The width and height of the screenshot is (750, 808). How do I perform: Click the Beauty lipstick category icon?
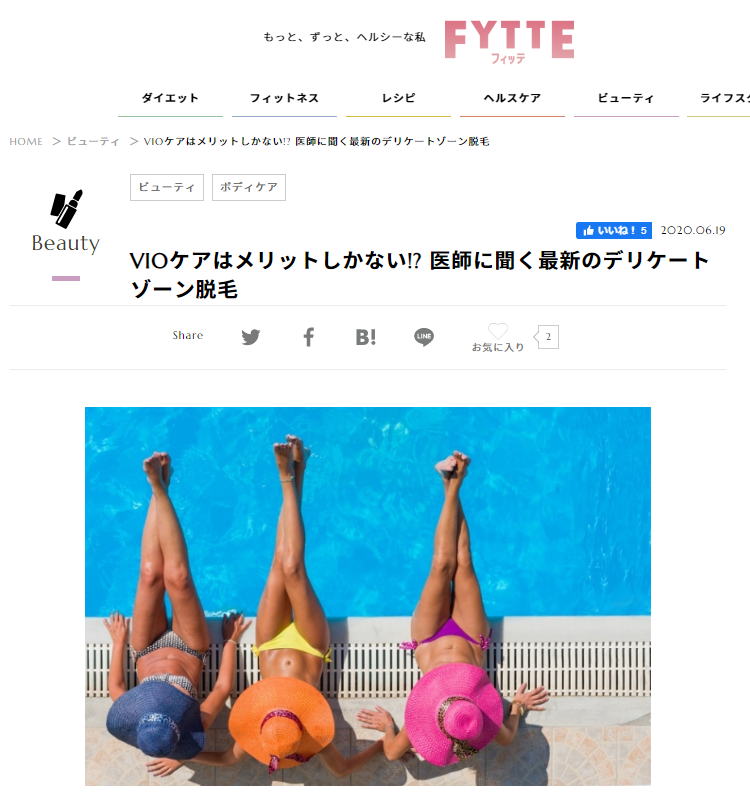66,209
